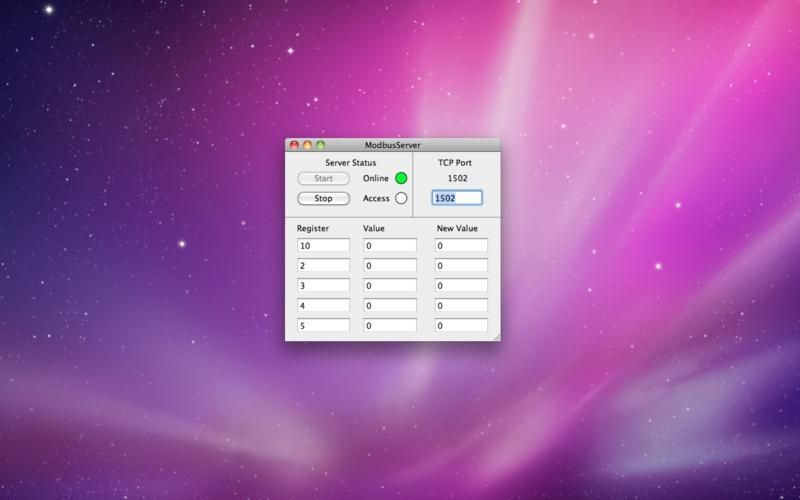Click the white Access indicator circle
800x500 pixels.
click(401, 198)
